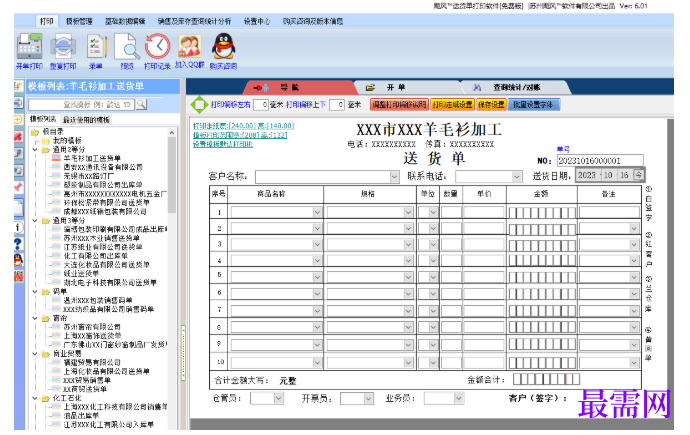Switch to the 开单 tab

pos(406,88)
